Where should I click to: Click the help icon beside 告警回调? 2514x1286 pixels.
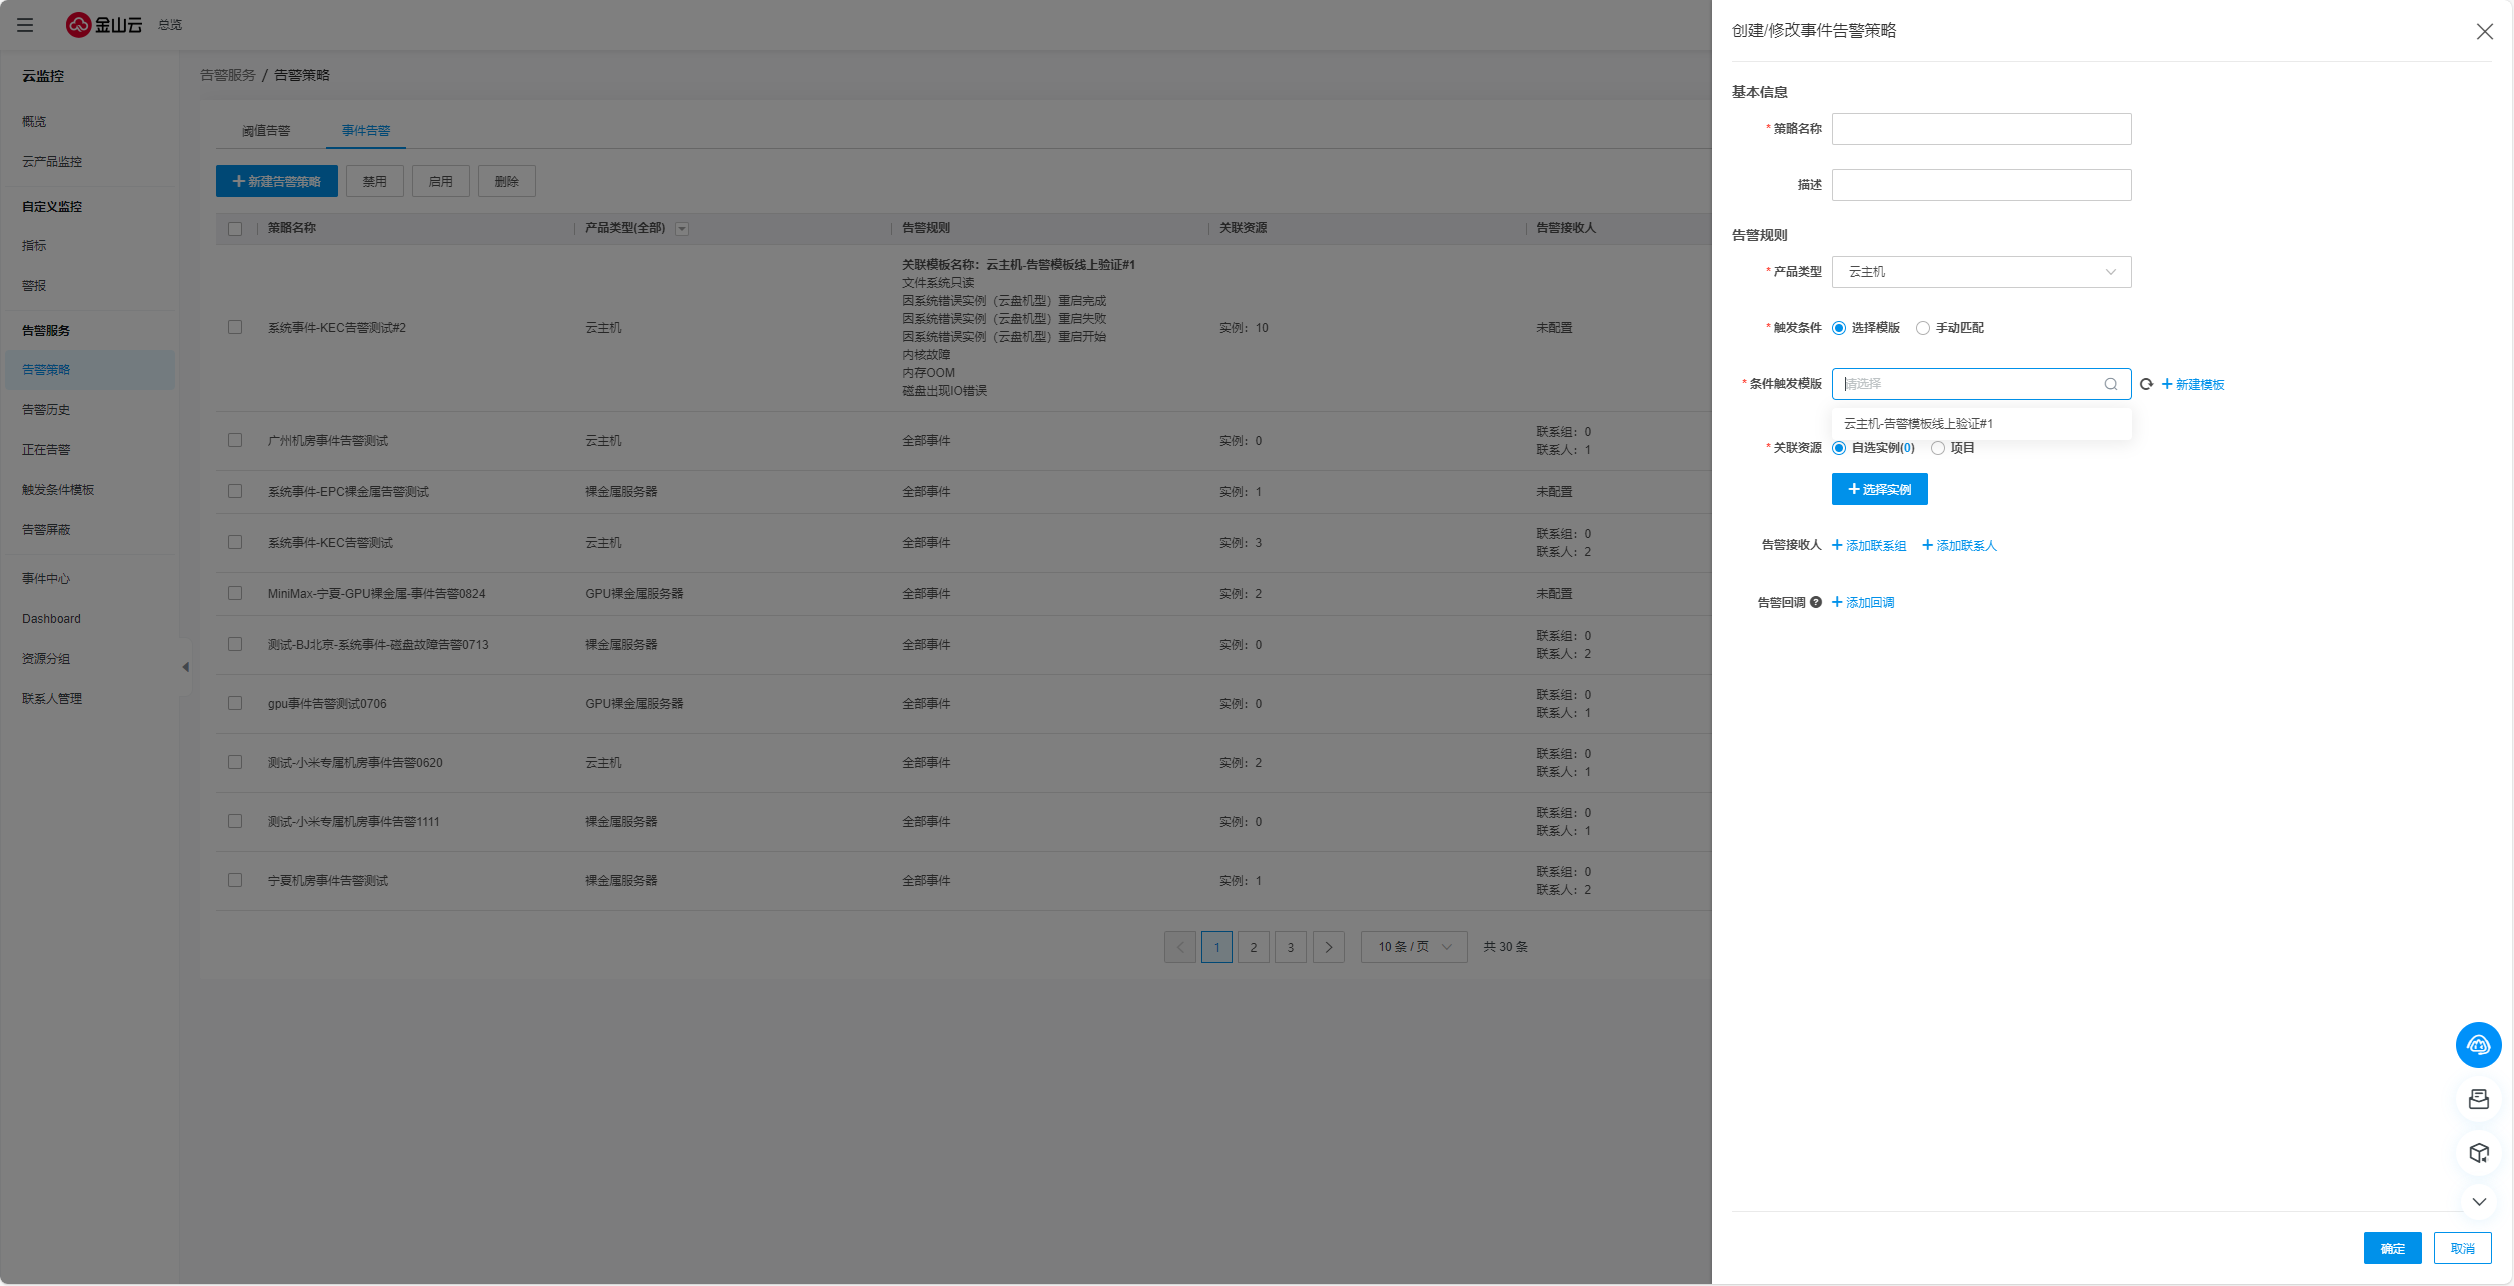[1816, 602]
